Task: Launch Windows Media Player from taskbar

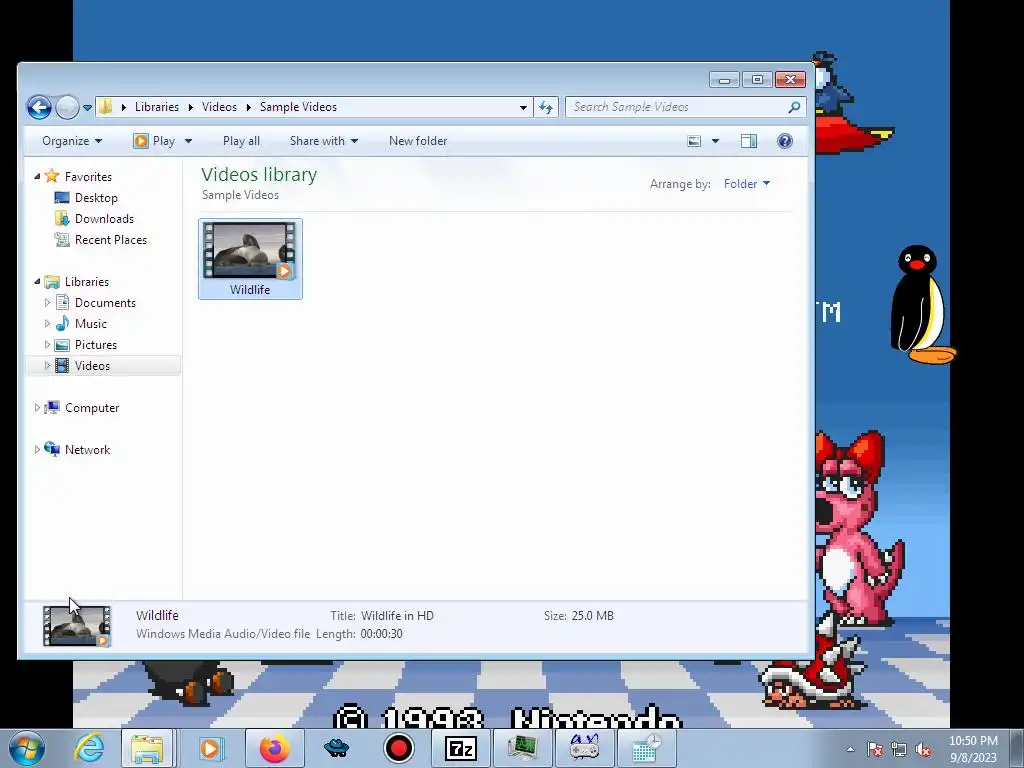Action: coord(210,748)
